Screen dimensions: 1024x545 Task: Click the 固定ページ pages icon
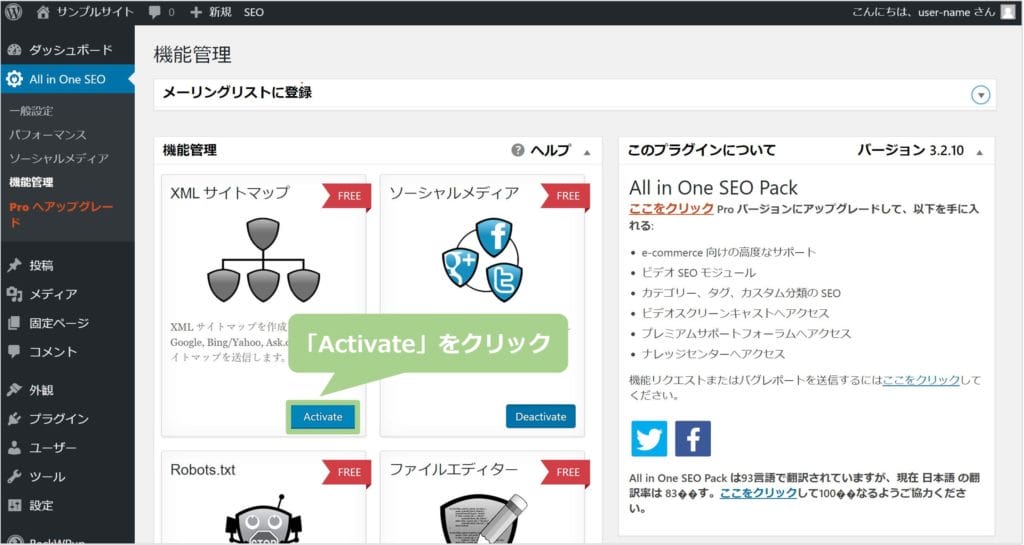pyautogui.click(x=14, y=322)
